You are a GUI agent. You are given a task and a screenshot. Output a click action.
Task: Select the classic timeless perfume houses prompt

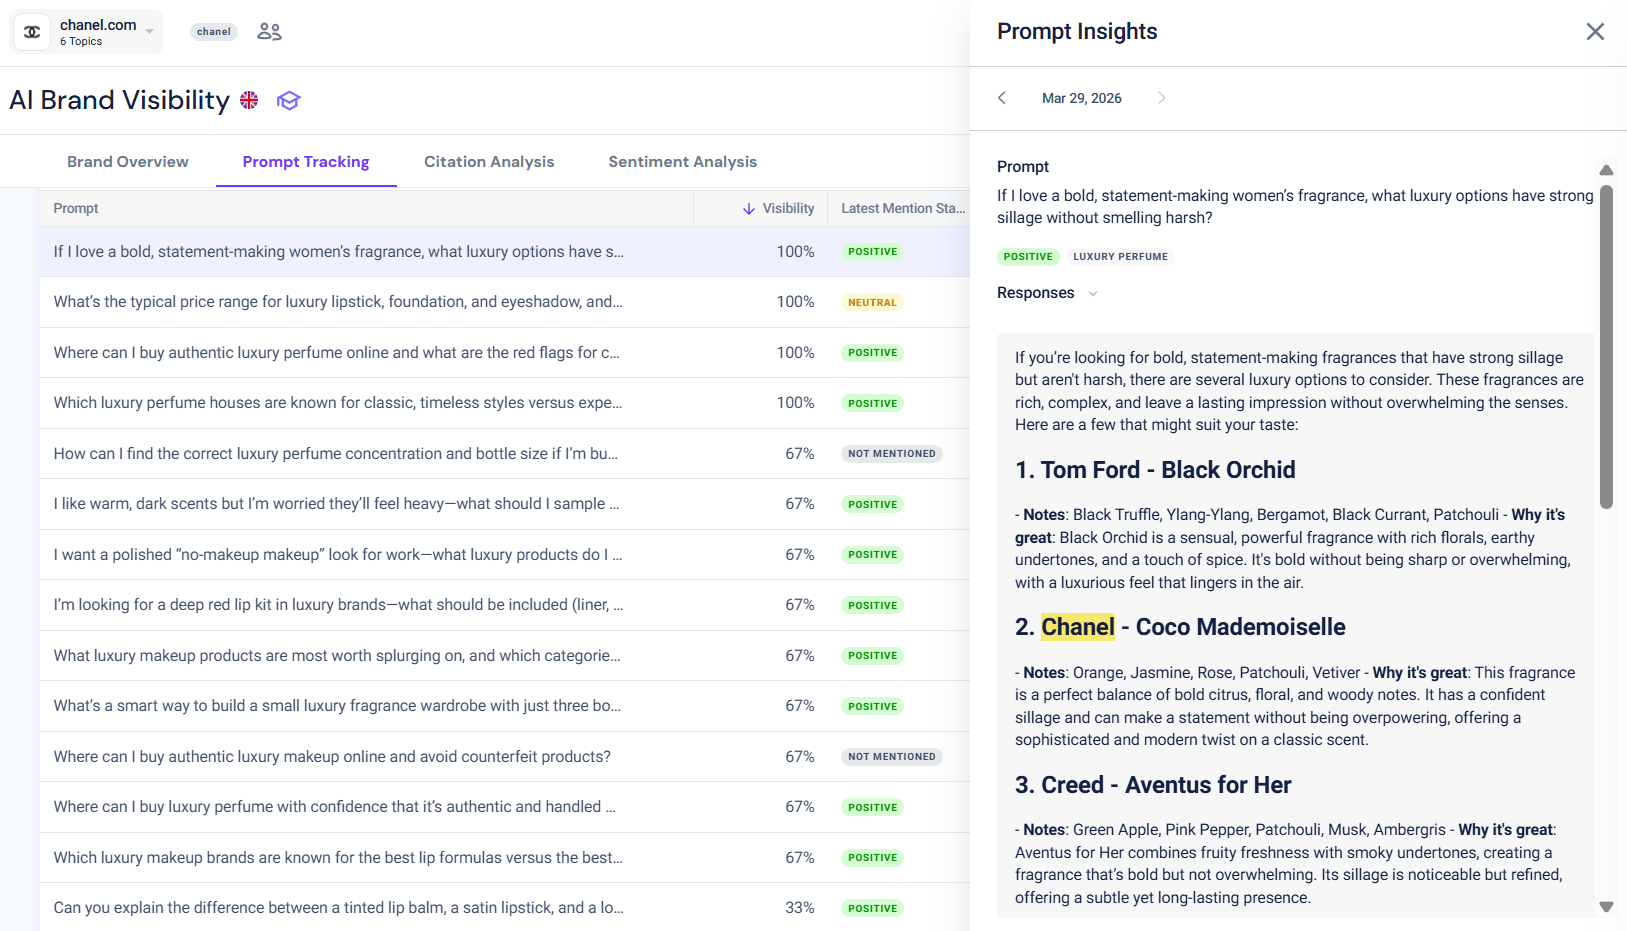click(x=505, y=403)
